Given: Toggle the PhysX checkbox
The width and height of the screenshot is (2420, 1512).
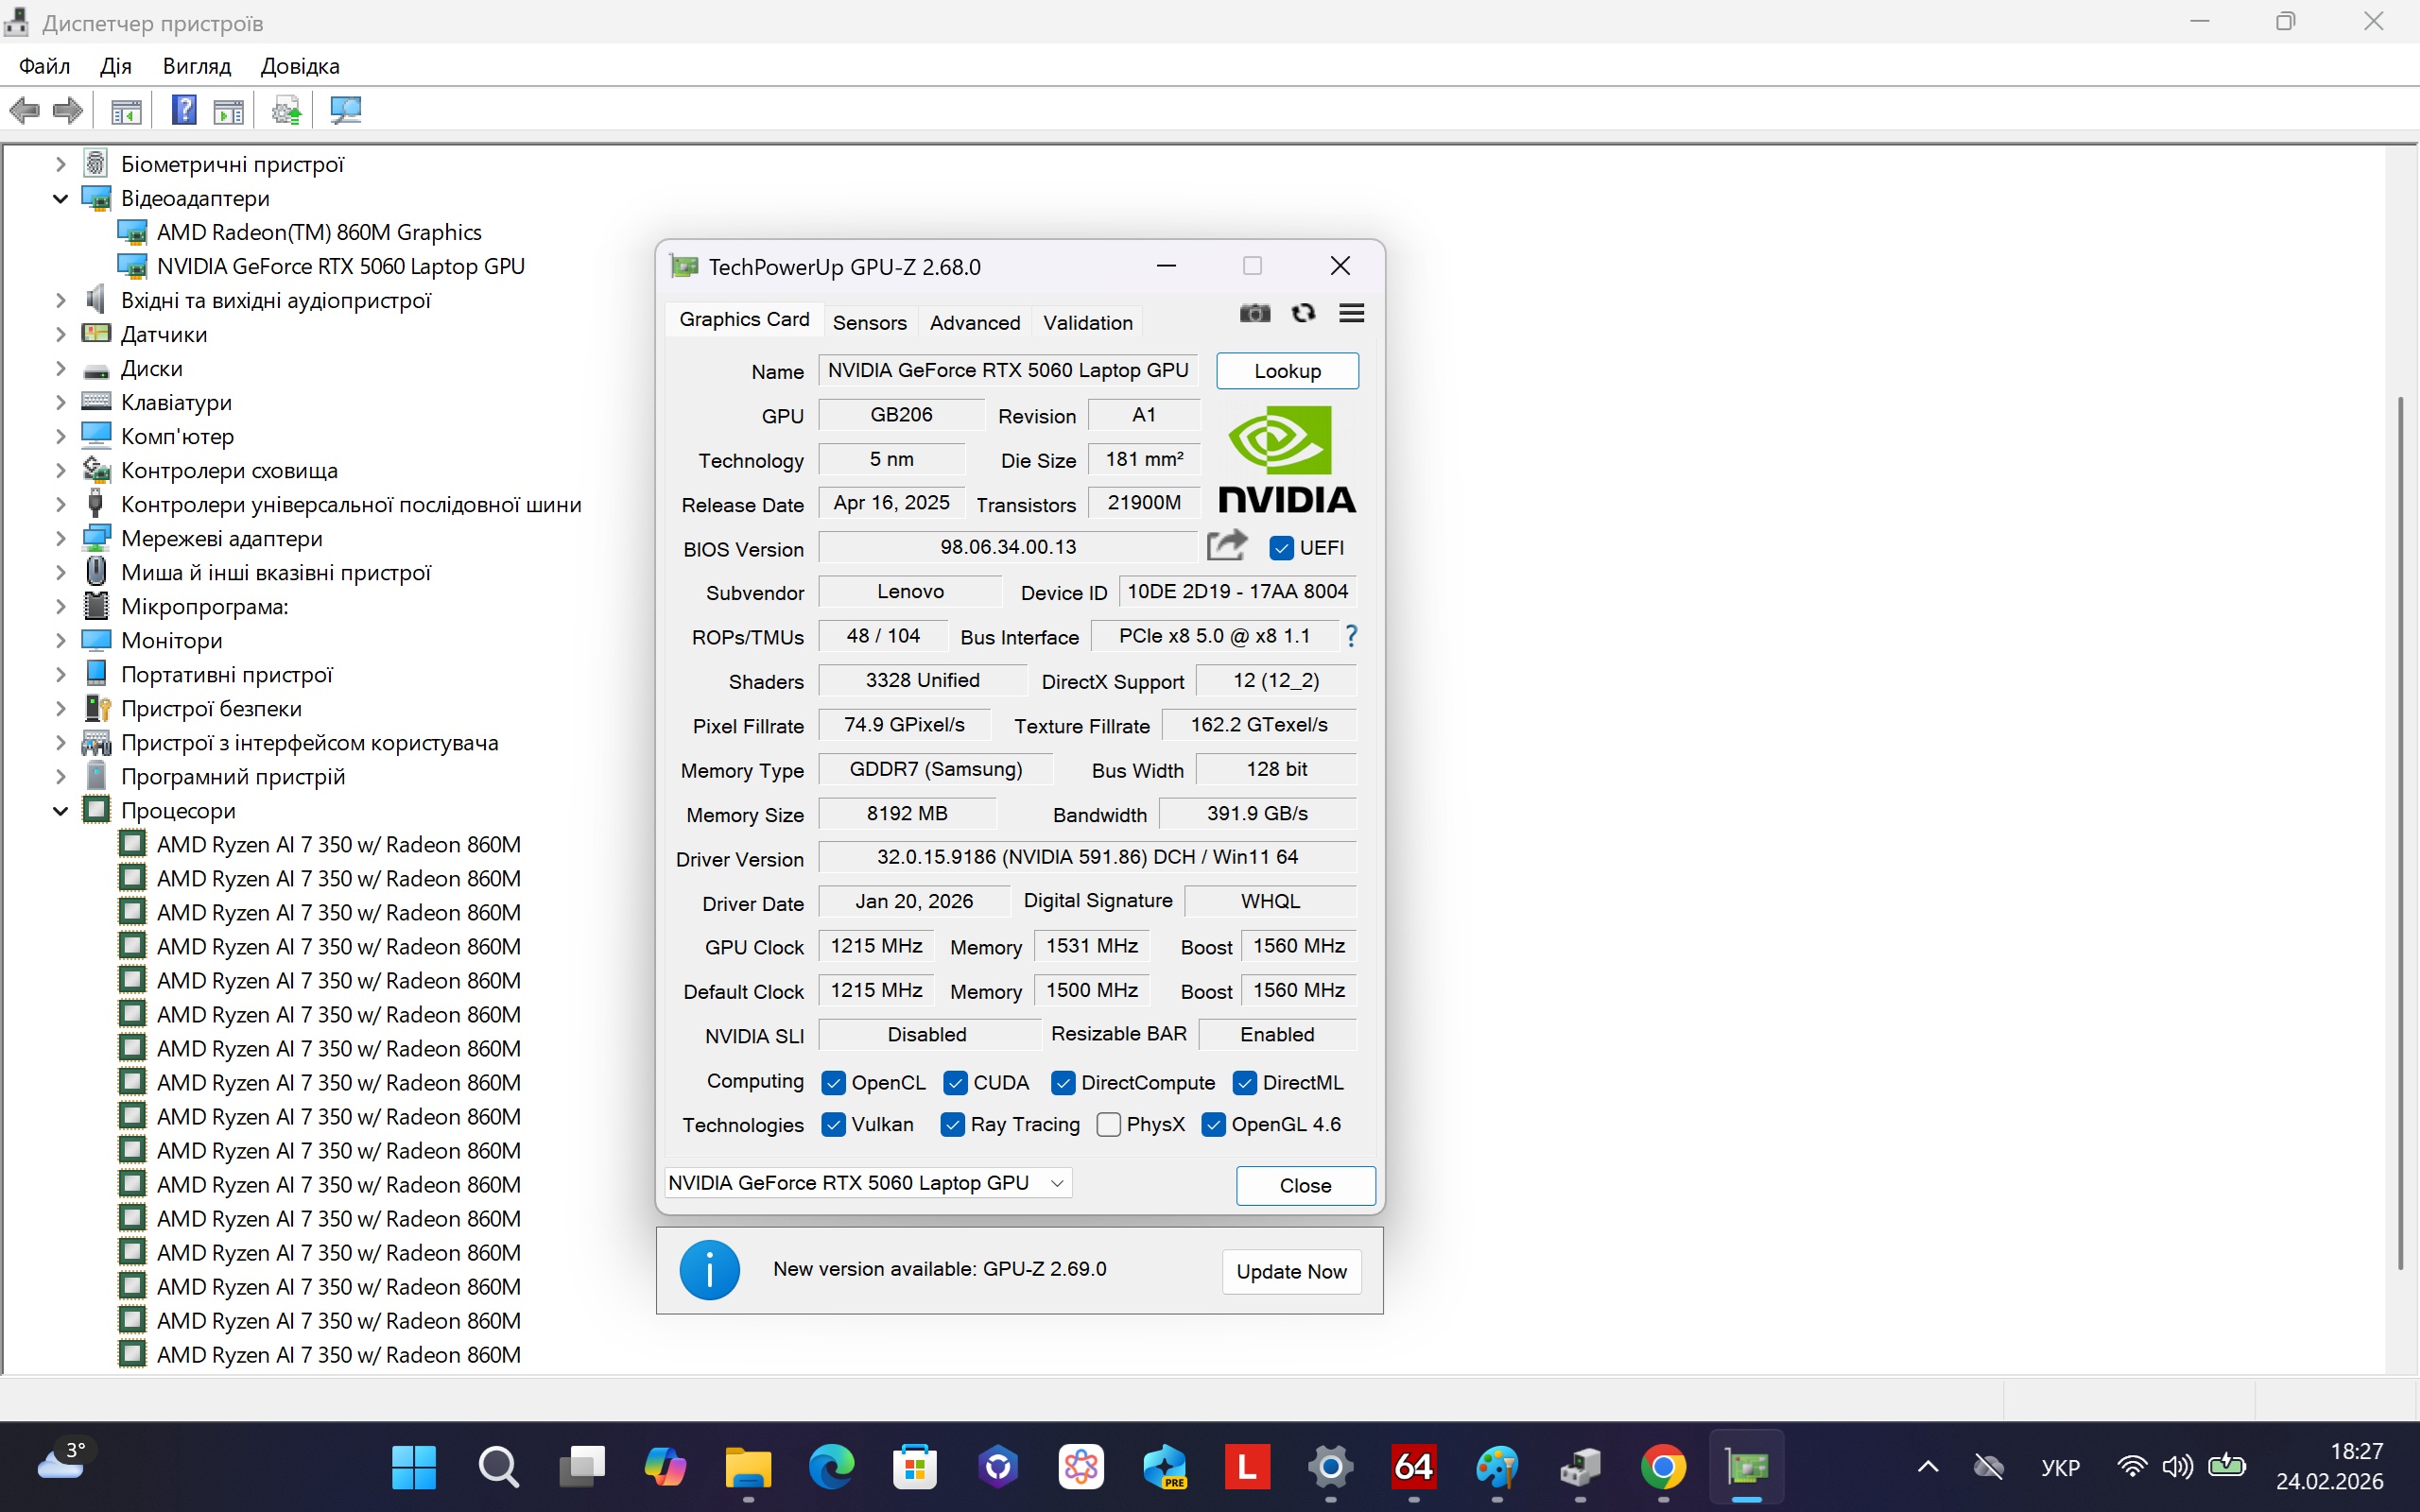Looking at the screenshot, I should point(1108,1125).
